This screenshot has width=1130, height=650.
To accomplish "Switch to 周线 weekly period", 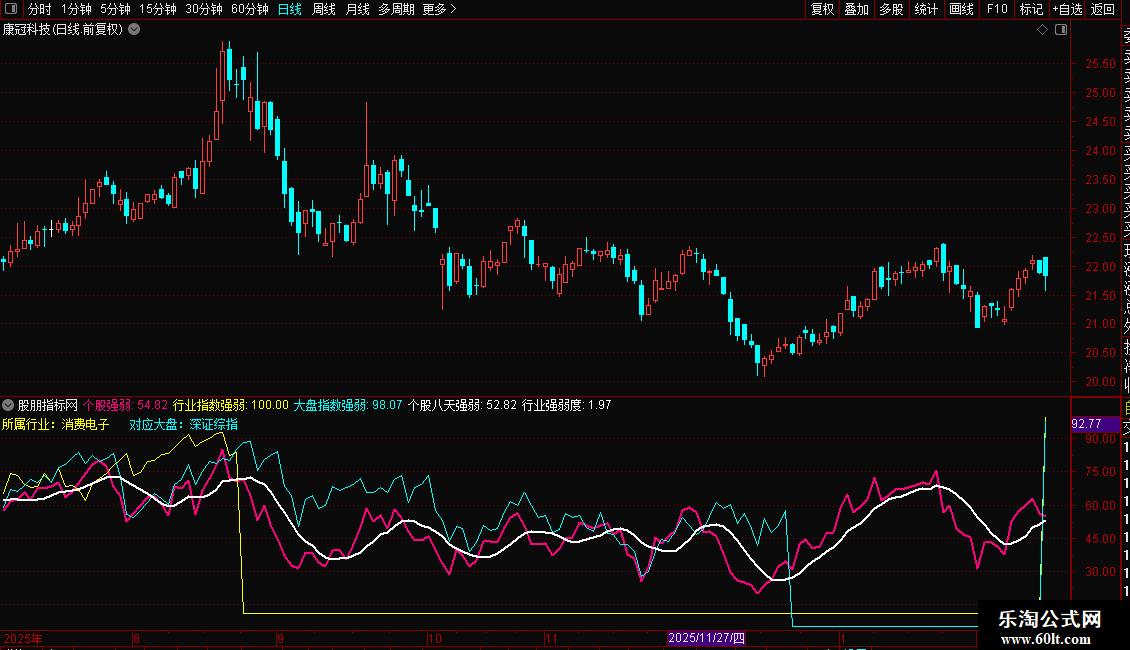I will click(x=324, y=9).
